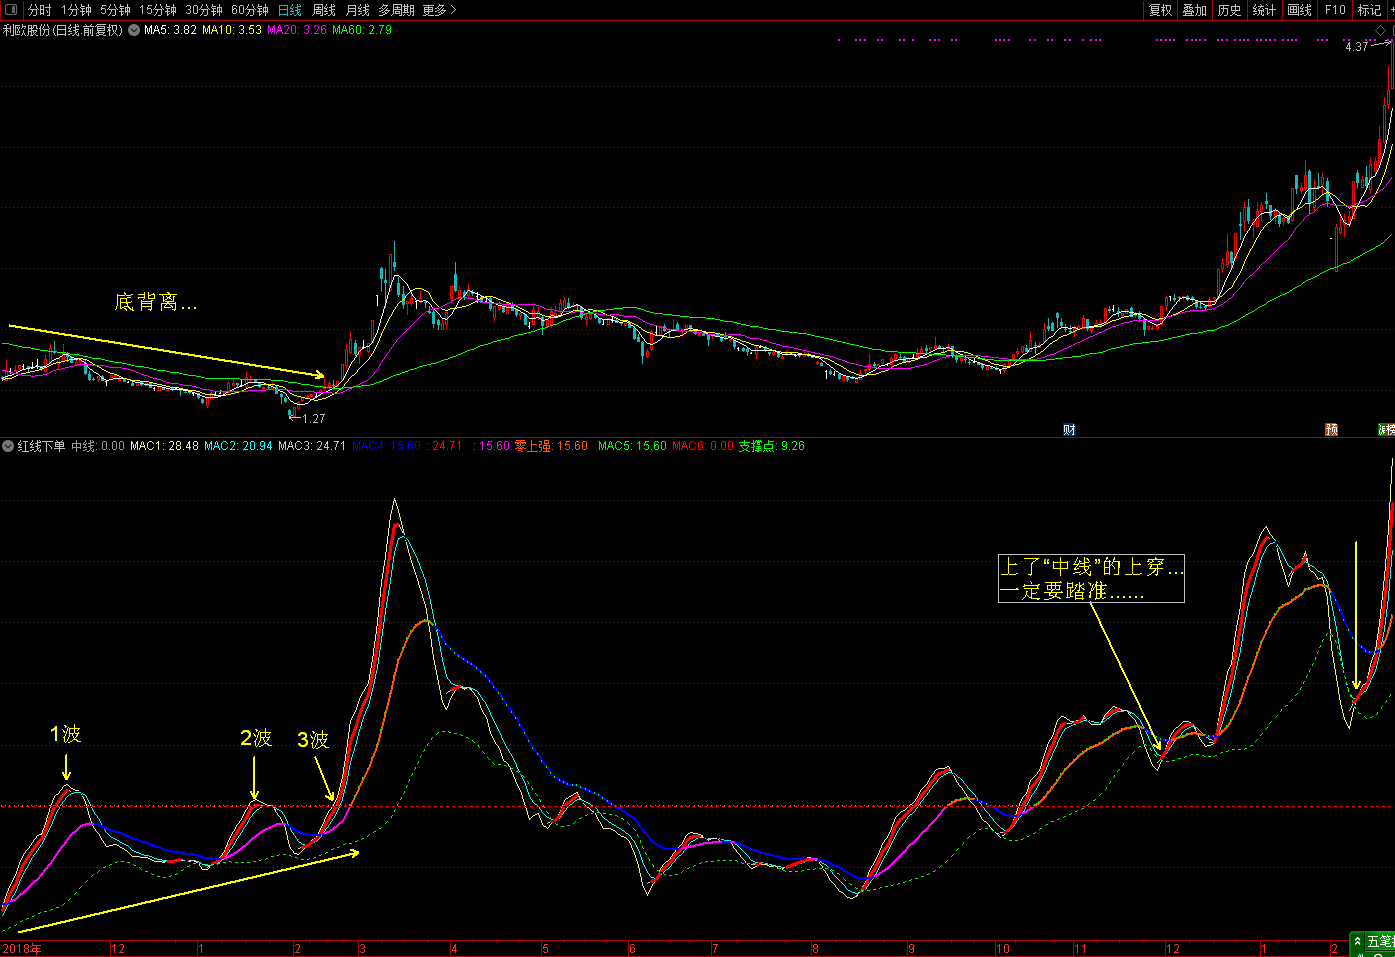Select the 月线 monthly period tab
Screen dimensions: 1395x957
[358, 10]
